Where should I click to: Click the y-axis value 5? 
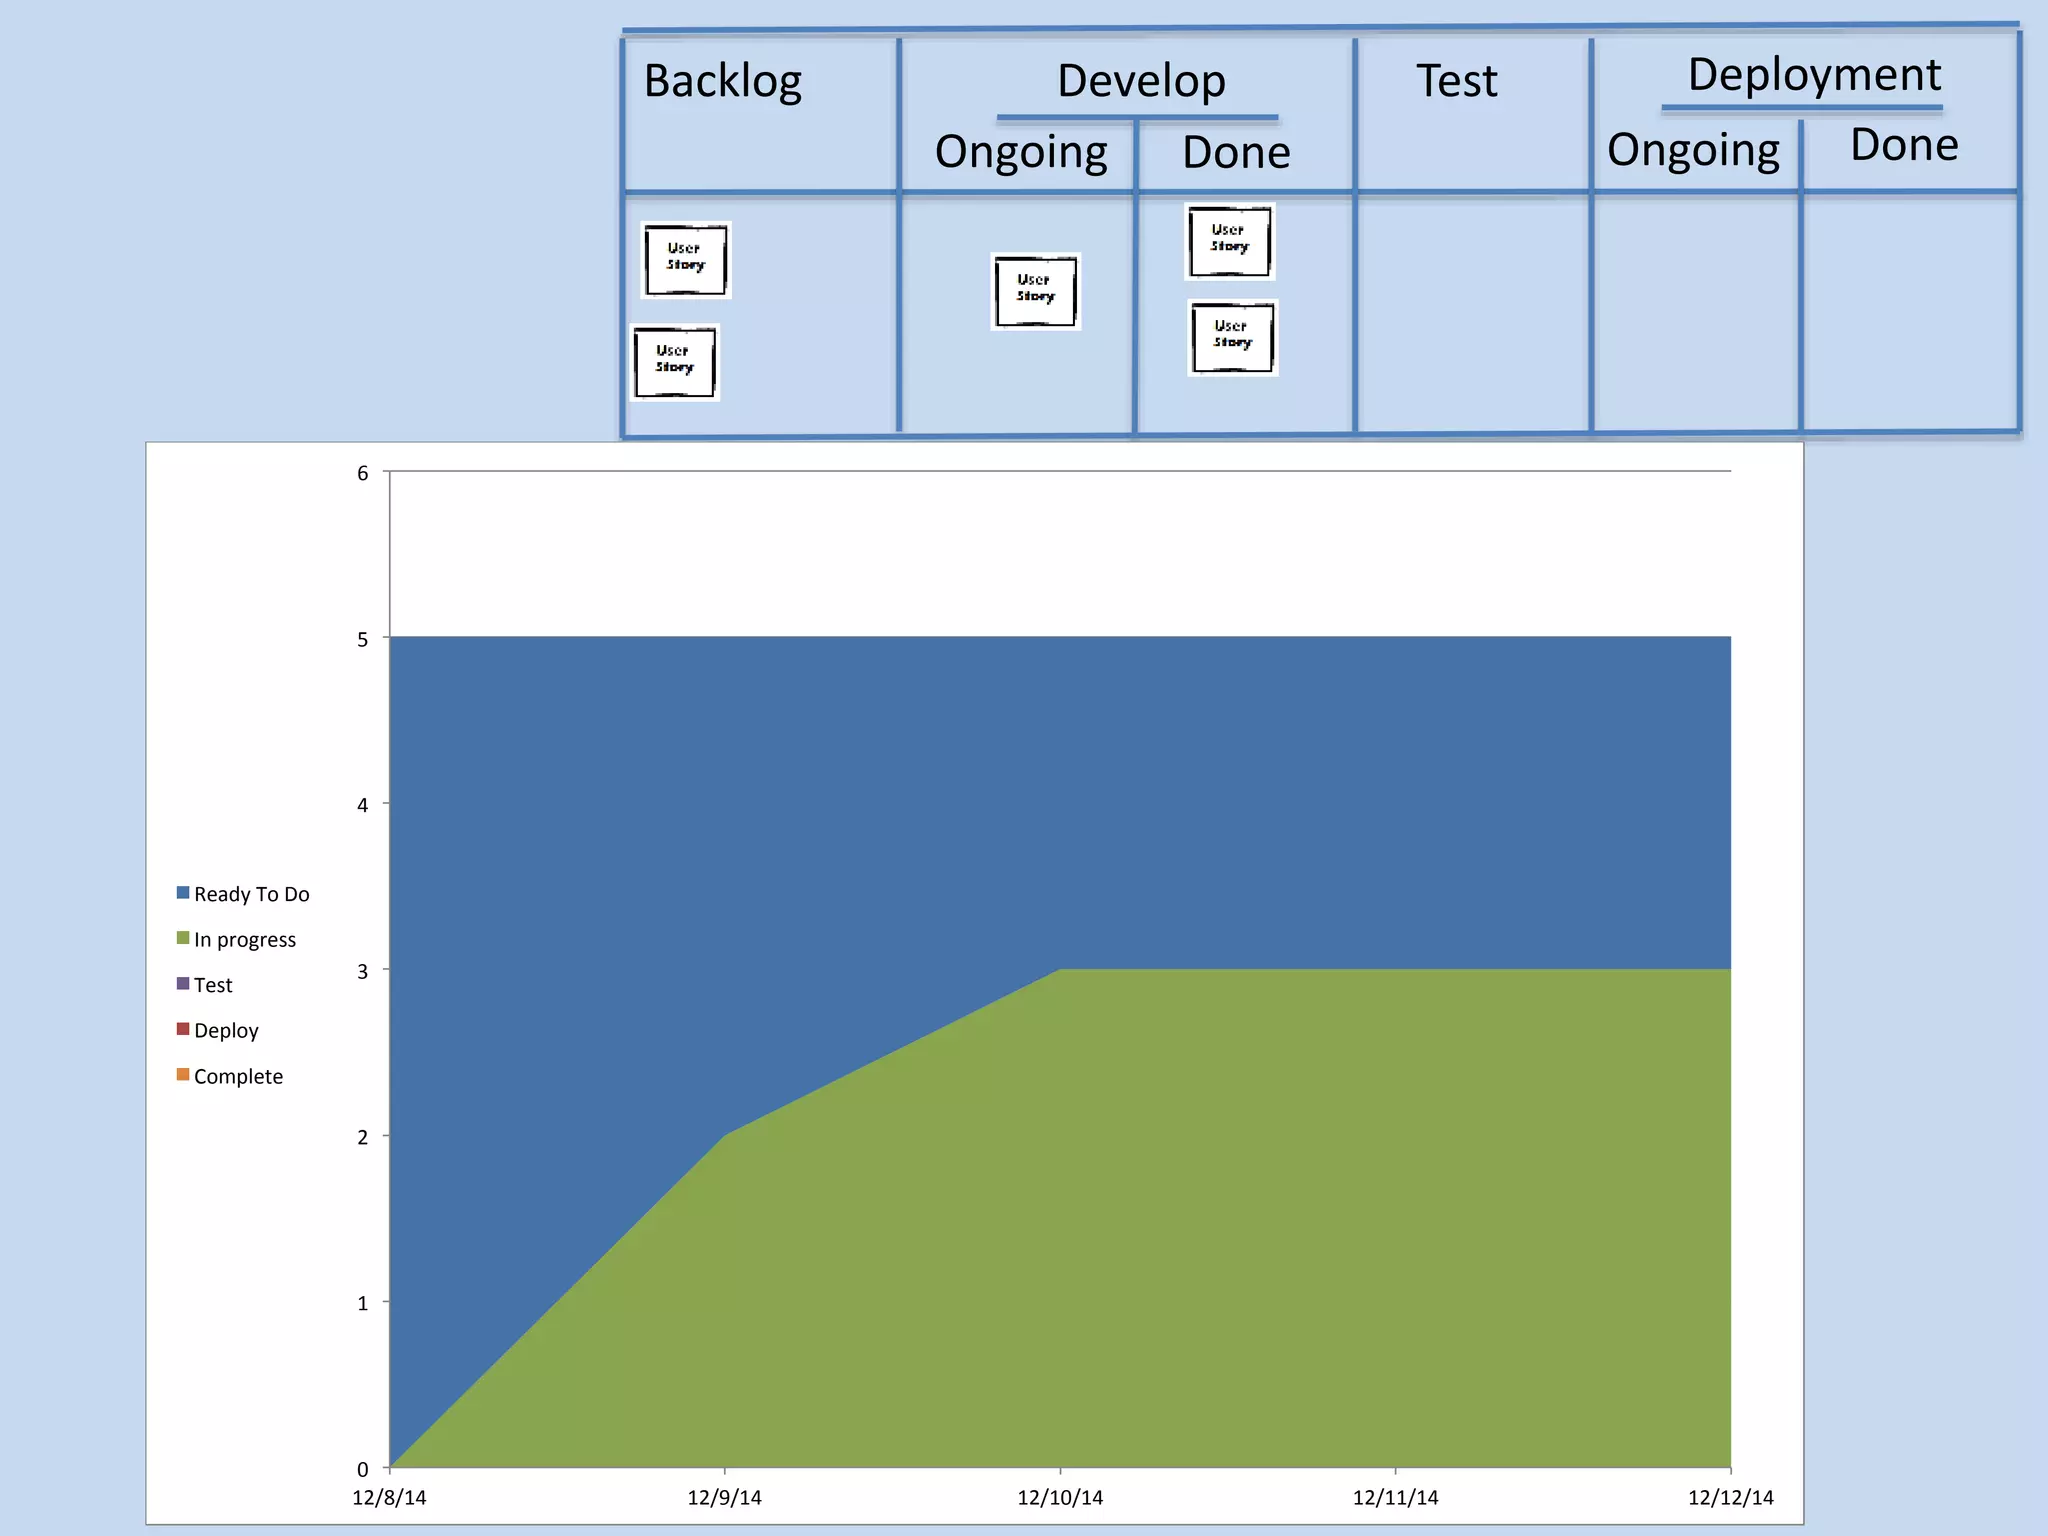[363, 640]
